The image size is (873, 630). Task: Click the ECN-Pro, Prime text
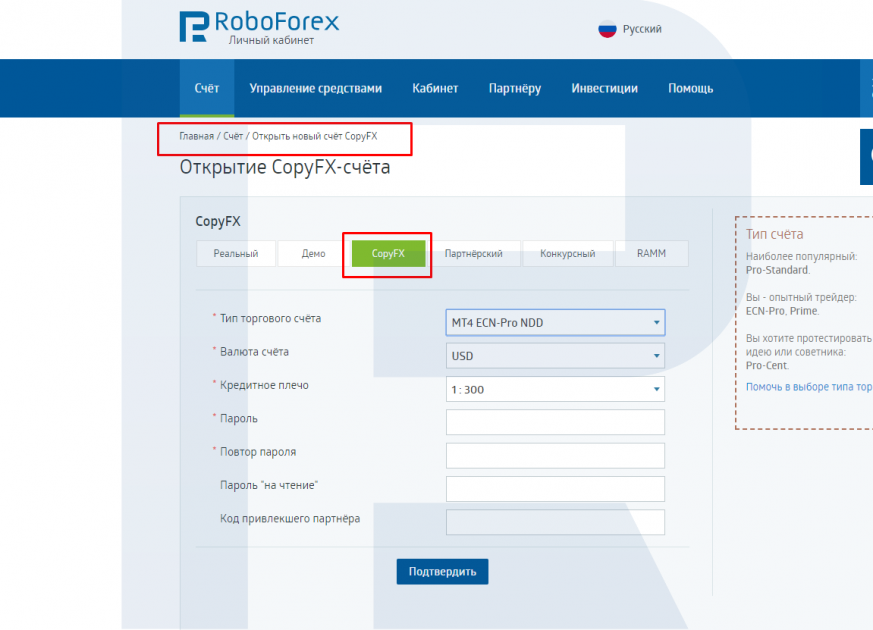tap(782, 311)
